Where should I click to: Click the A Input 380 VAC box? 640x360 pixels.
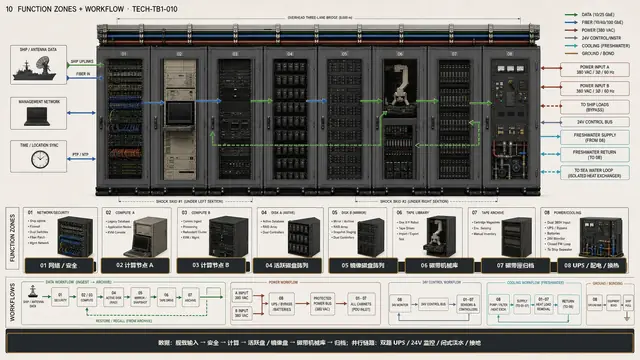coord(242,295)
